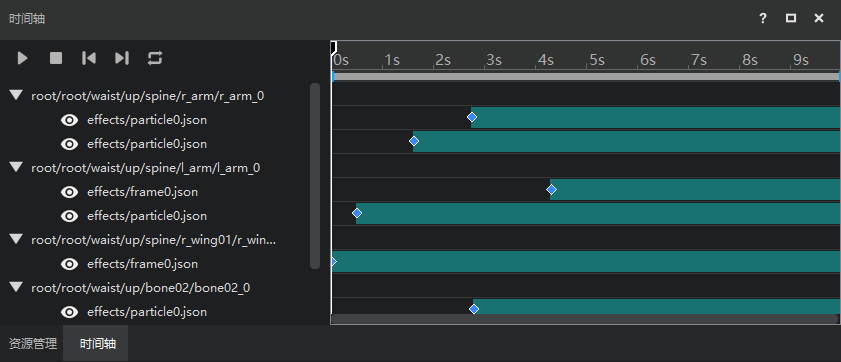The width and height of the screenshot is (841, 362).
Task: Toggle visibility of frame0.json under l_arm_0
Action: (x=70, y=192)
